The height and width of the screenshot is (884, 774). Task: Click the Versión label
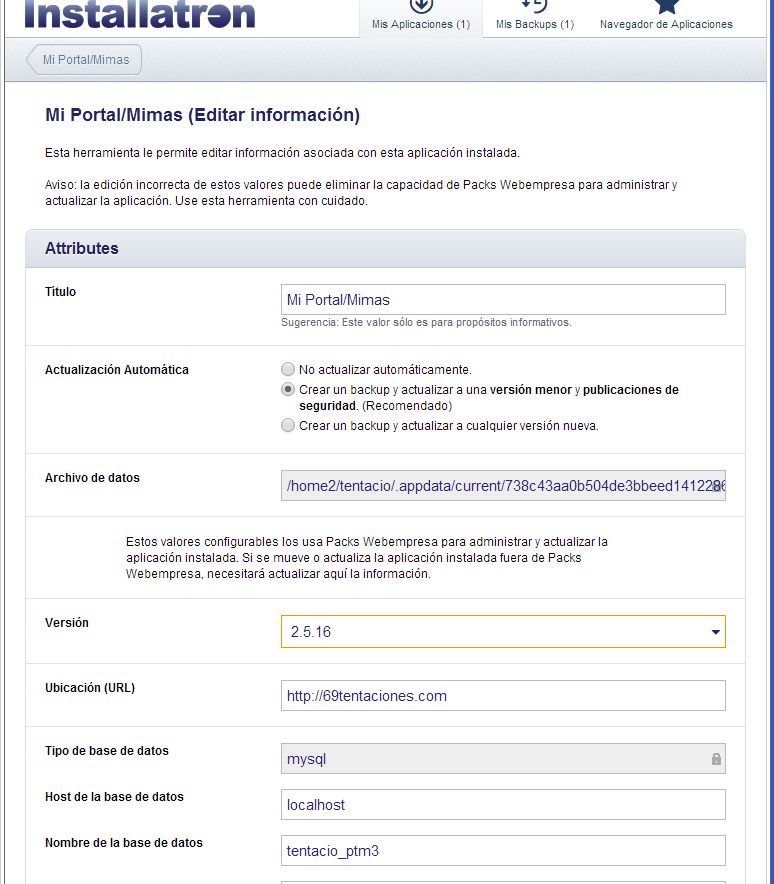click(x=67, y=622)
